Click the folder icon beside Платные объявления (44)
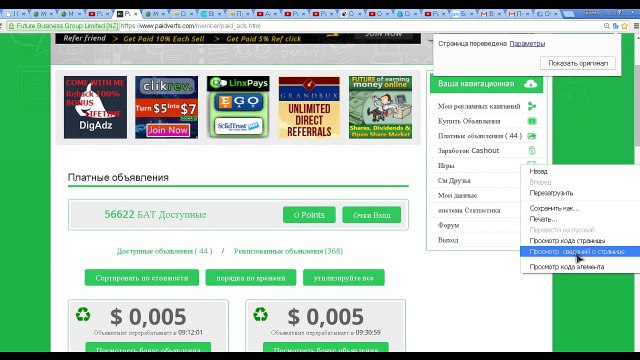This screenshot has height=360, width=640. [x=531, y=136]
